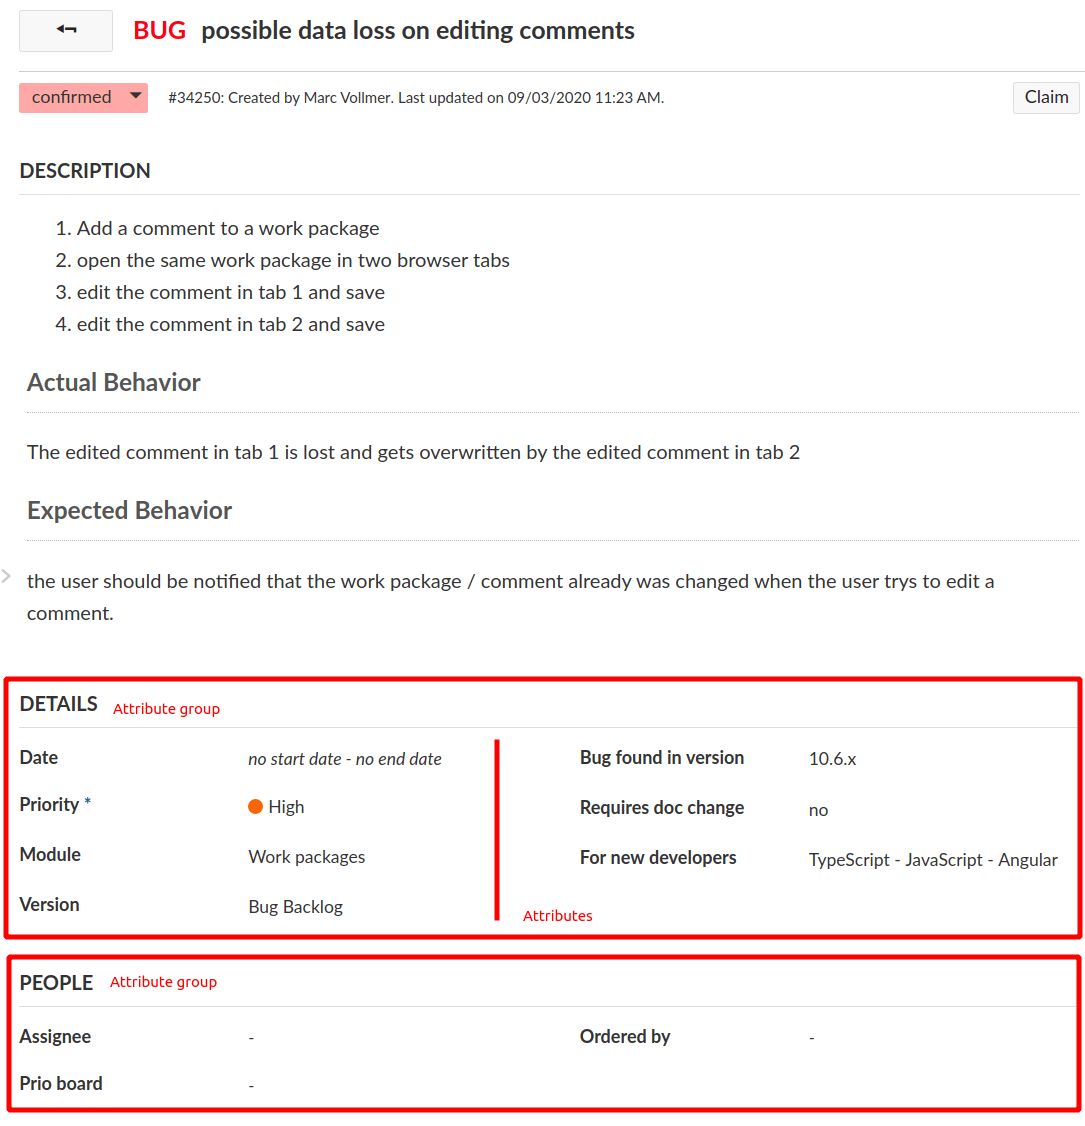The image size is (1085, 1126).
Task: Click the Claim button
Action: tap(1046, 97)
